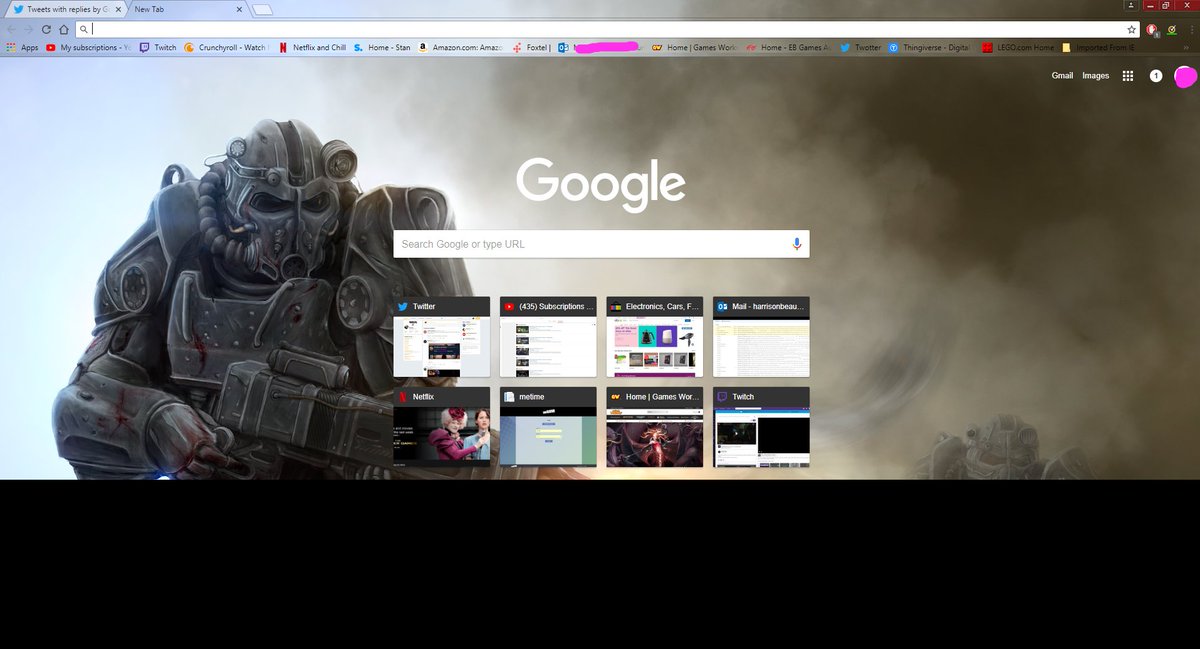Open the 'metime' most-visited tile

tap(548, 427)
